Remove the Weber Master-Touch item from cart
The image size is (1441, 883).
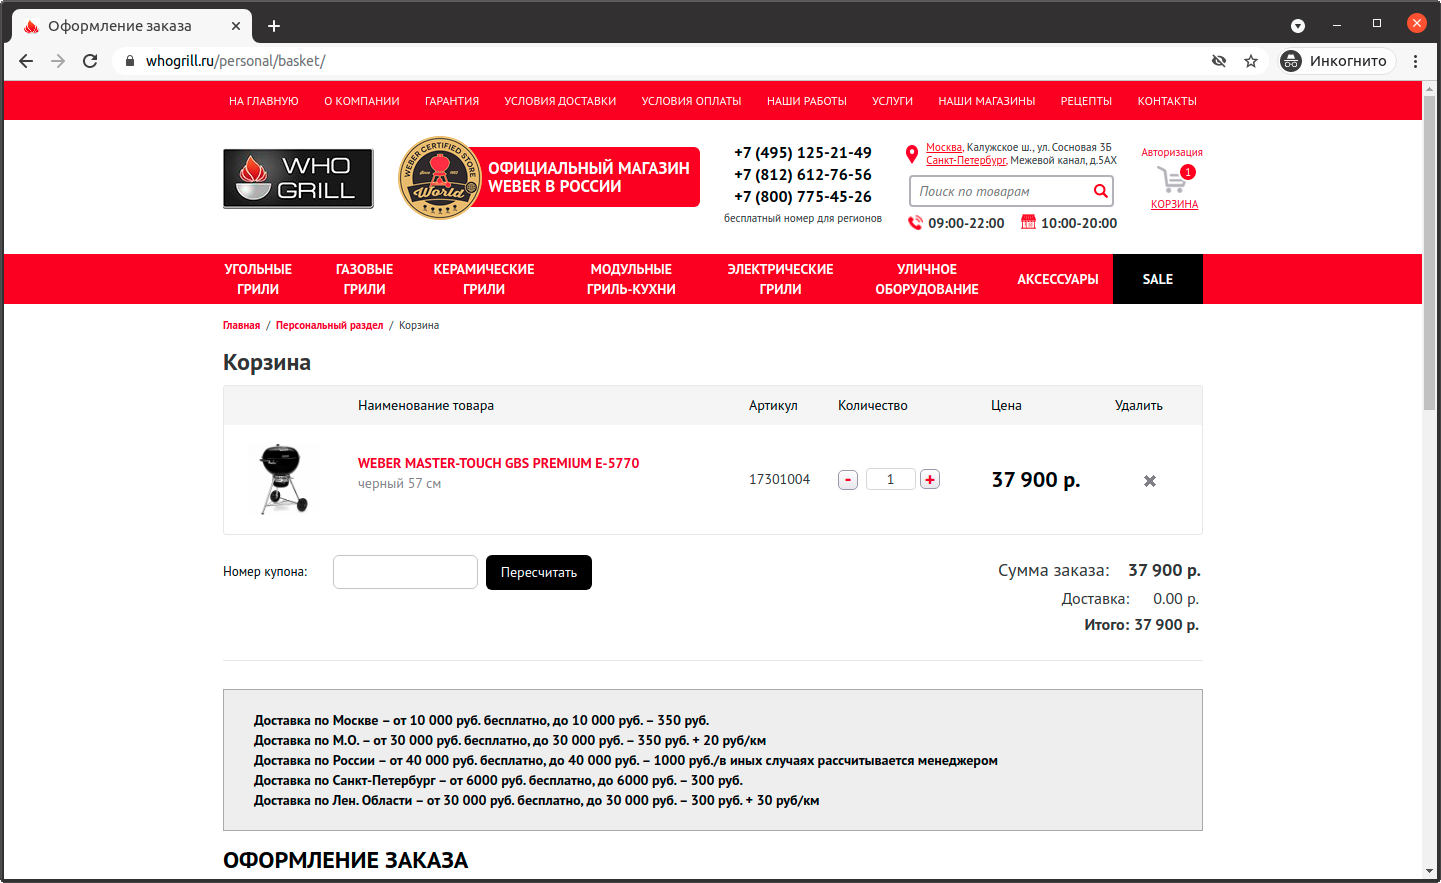(x=1150, y=481)
